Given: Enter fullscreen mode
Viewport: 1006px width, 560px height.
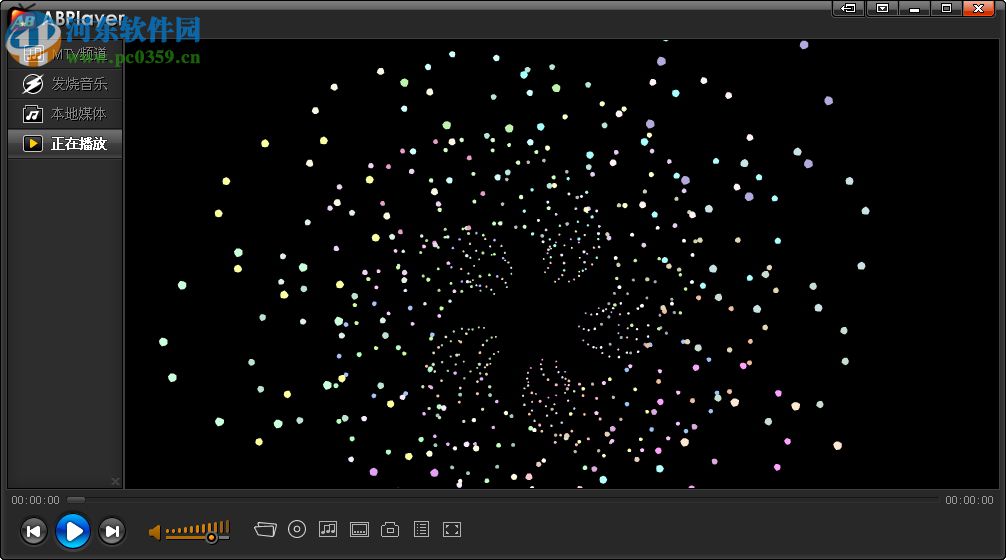Looking at the screenshot, I should click(452, 529).
